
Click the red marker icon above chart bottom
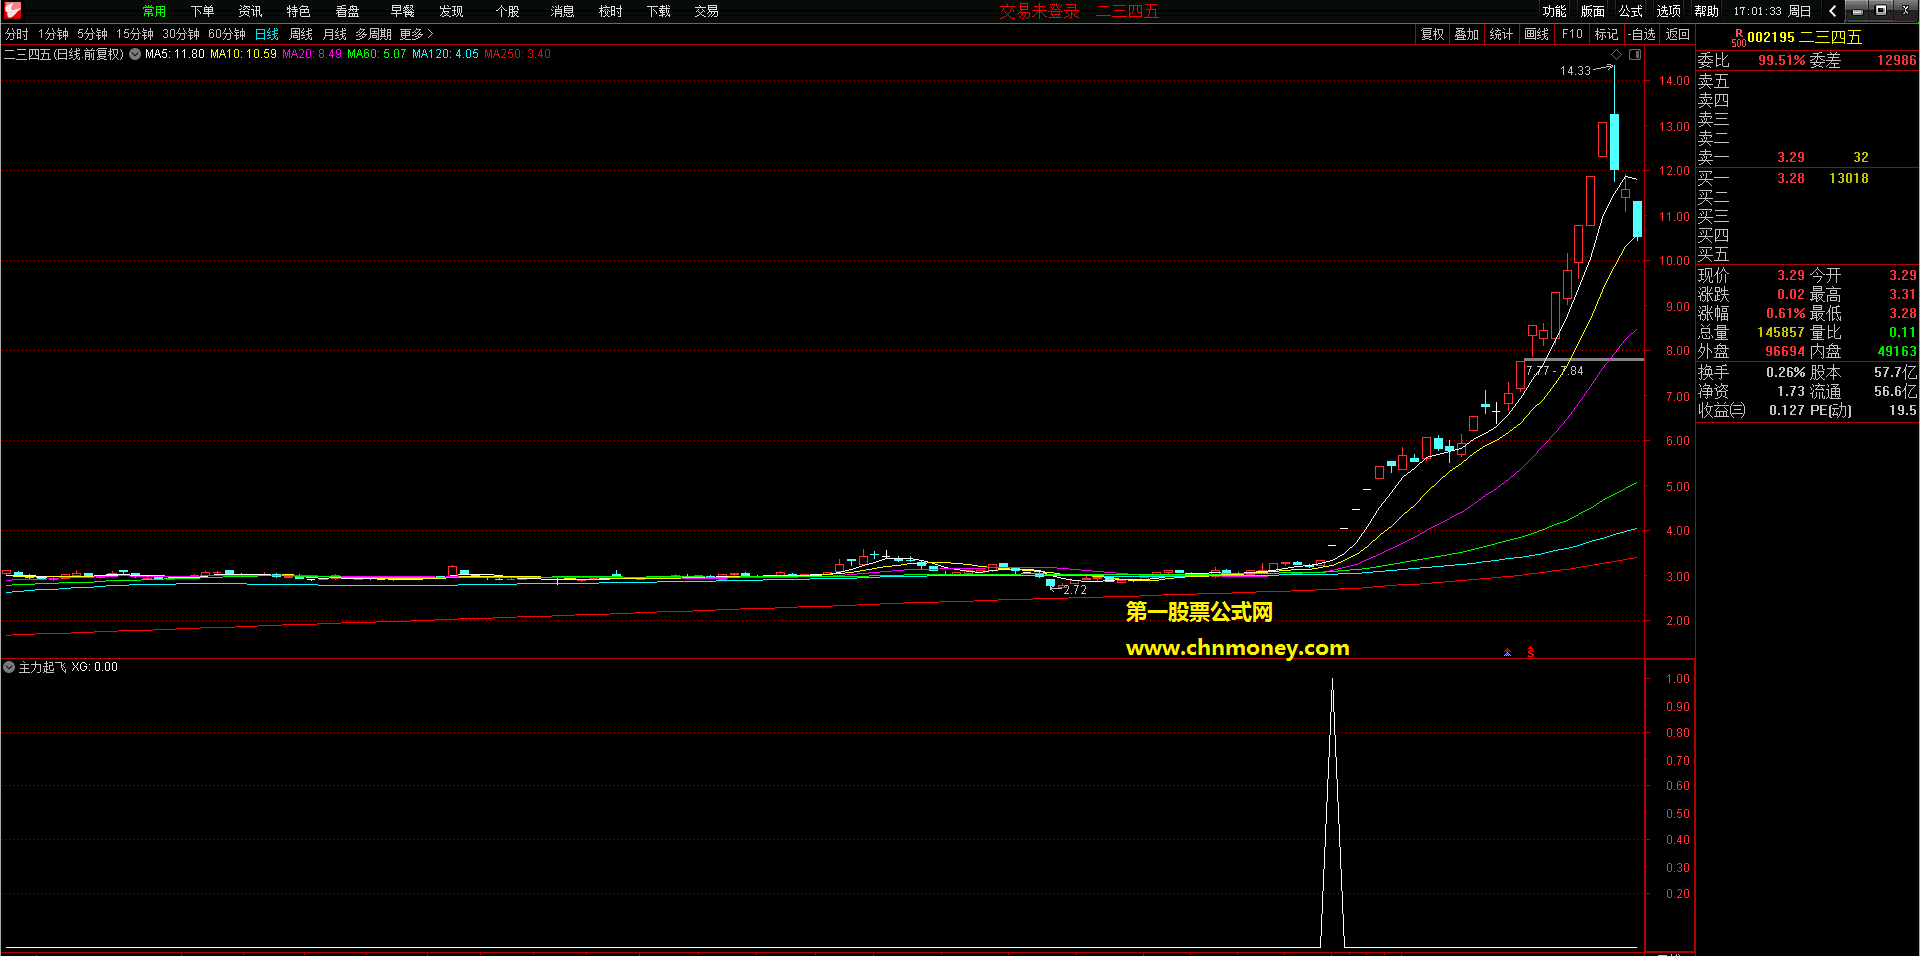[x=1530, y=652]
